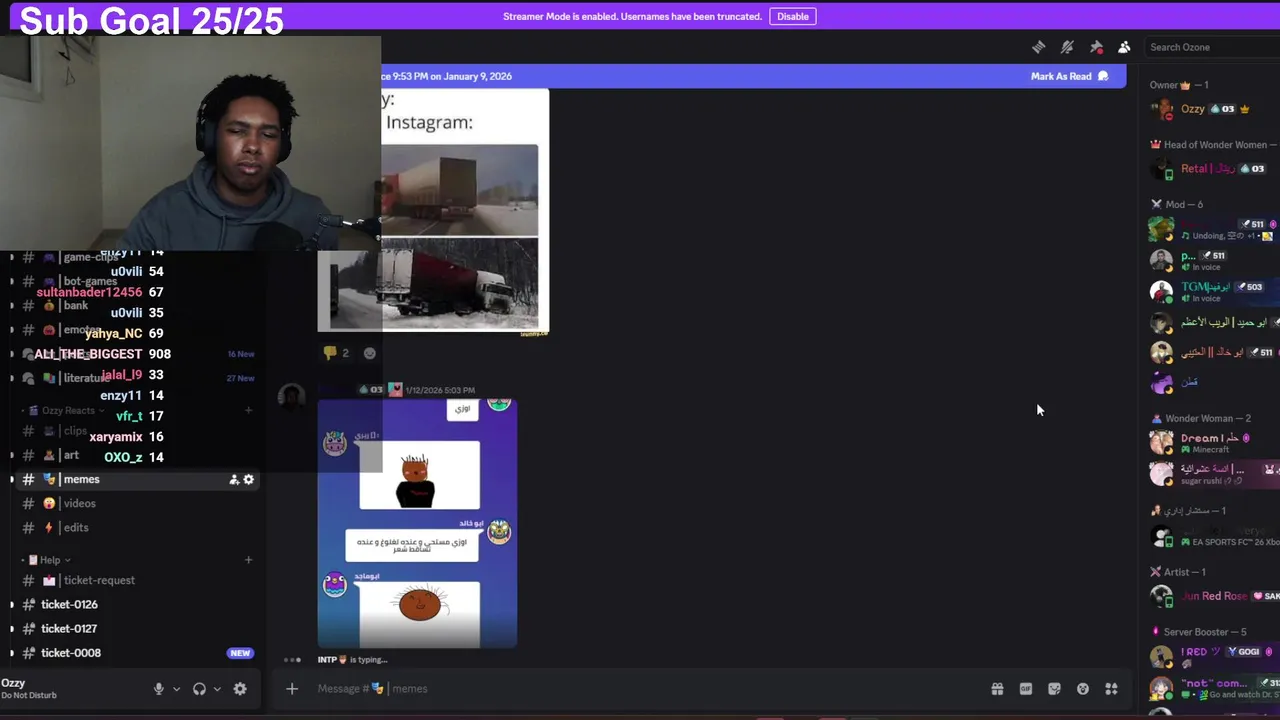Toggle microphone mute

coord(158,689)
